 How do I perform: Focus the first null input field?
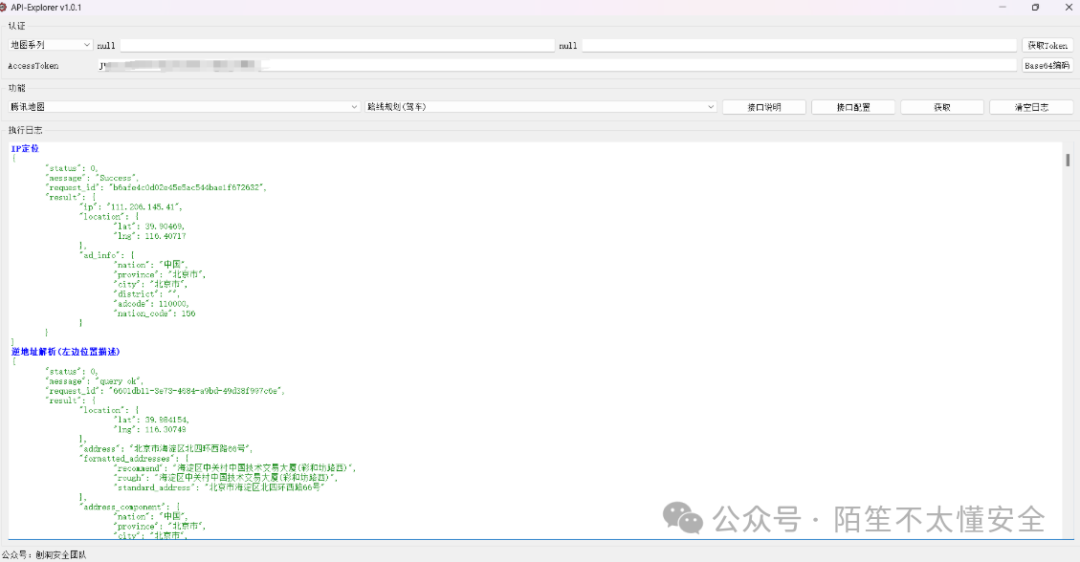click(338, 45)
